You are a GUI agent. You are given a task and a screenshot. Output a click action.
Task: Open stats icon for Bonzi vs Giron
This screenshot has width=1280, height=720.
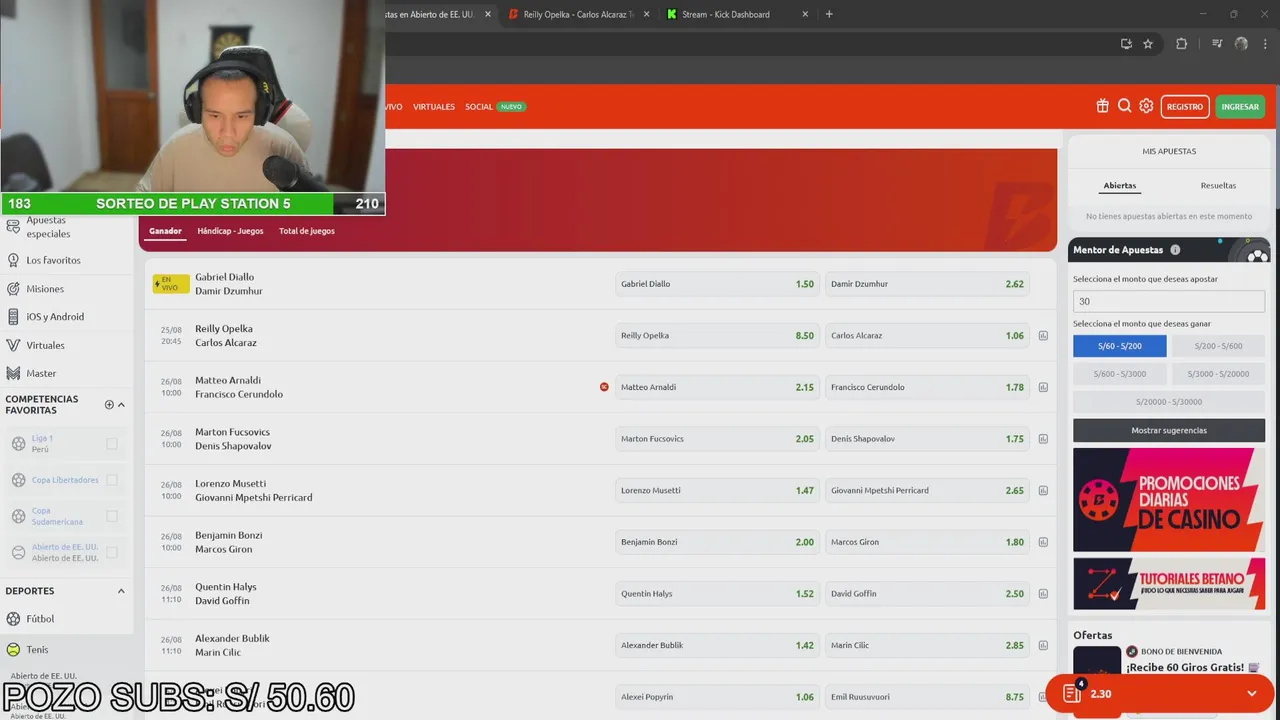tap(1043, 542)
